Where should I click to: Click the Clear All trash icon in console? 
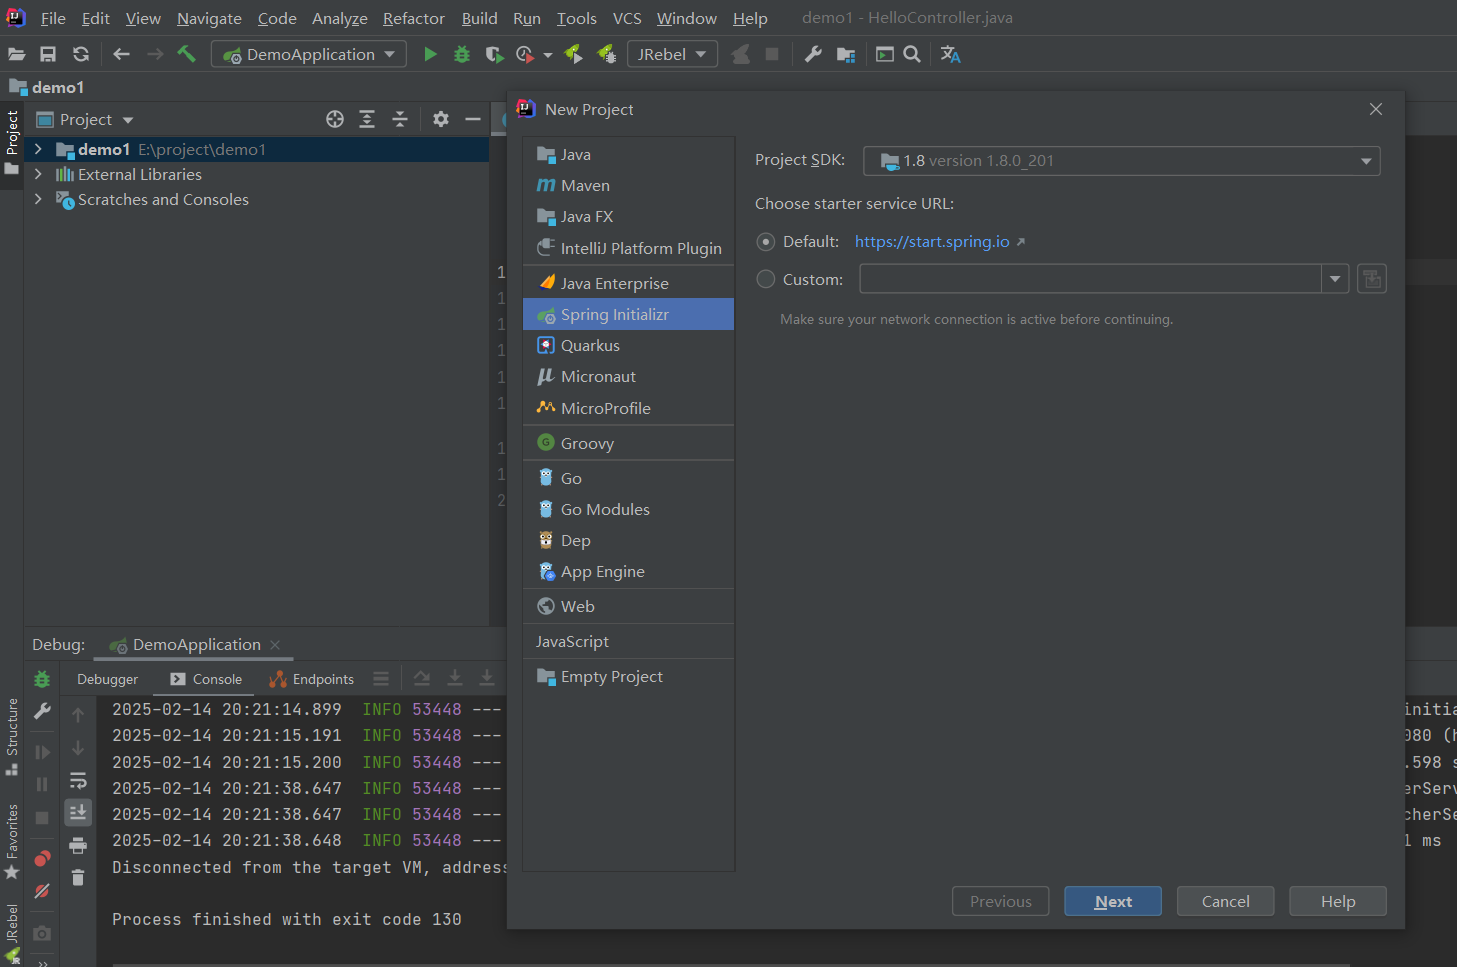[78, 878]
